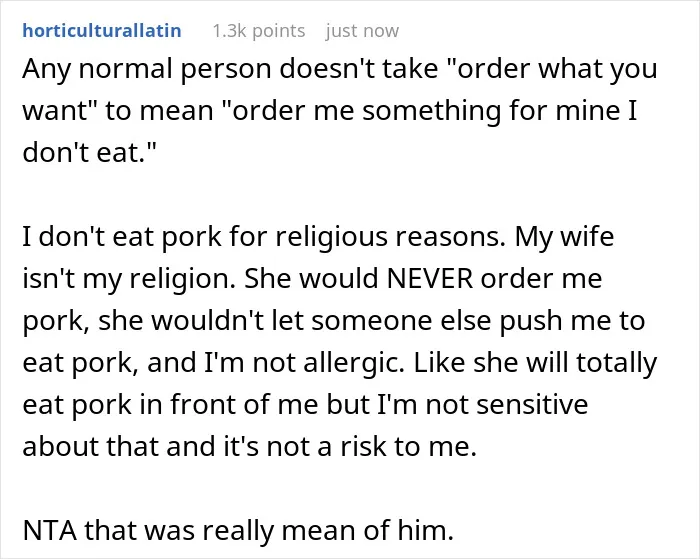Click the words 'I'm not allergic'

304,362
